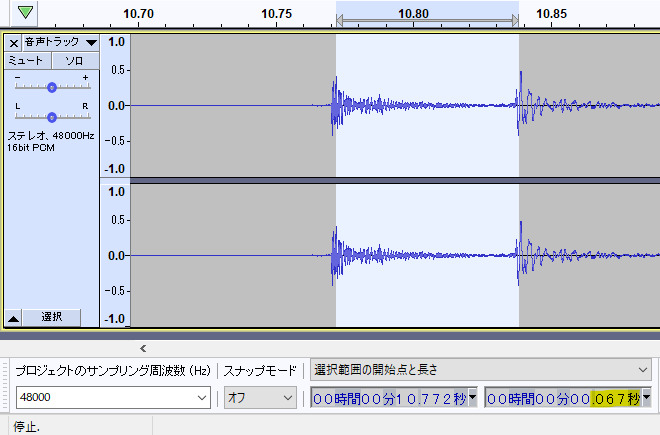Viewport: 660px width, 435px height.
Task: Click the horizontal scrollbar left arrow
Action: pyautogui.click(x=142, y=348)
